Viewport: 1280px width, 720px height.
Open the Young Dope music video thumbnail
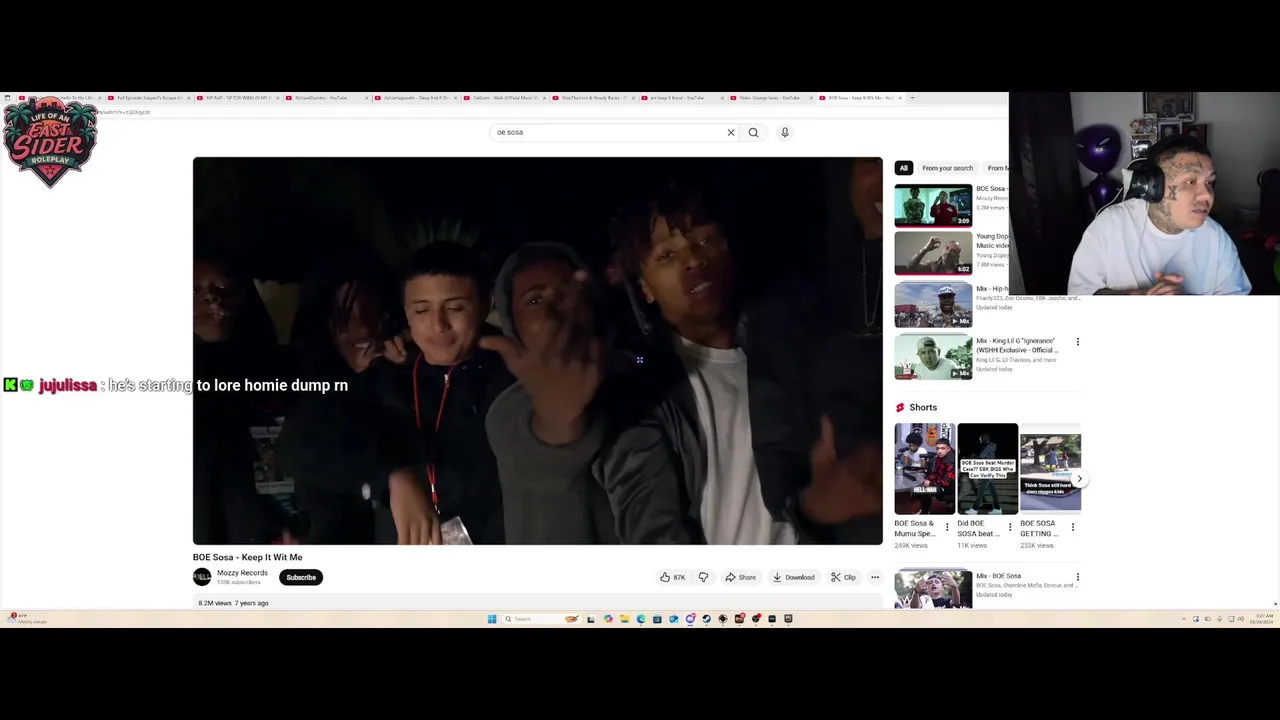click(x=933, y=254)
